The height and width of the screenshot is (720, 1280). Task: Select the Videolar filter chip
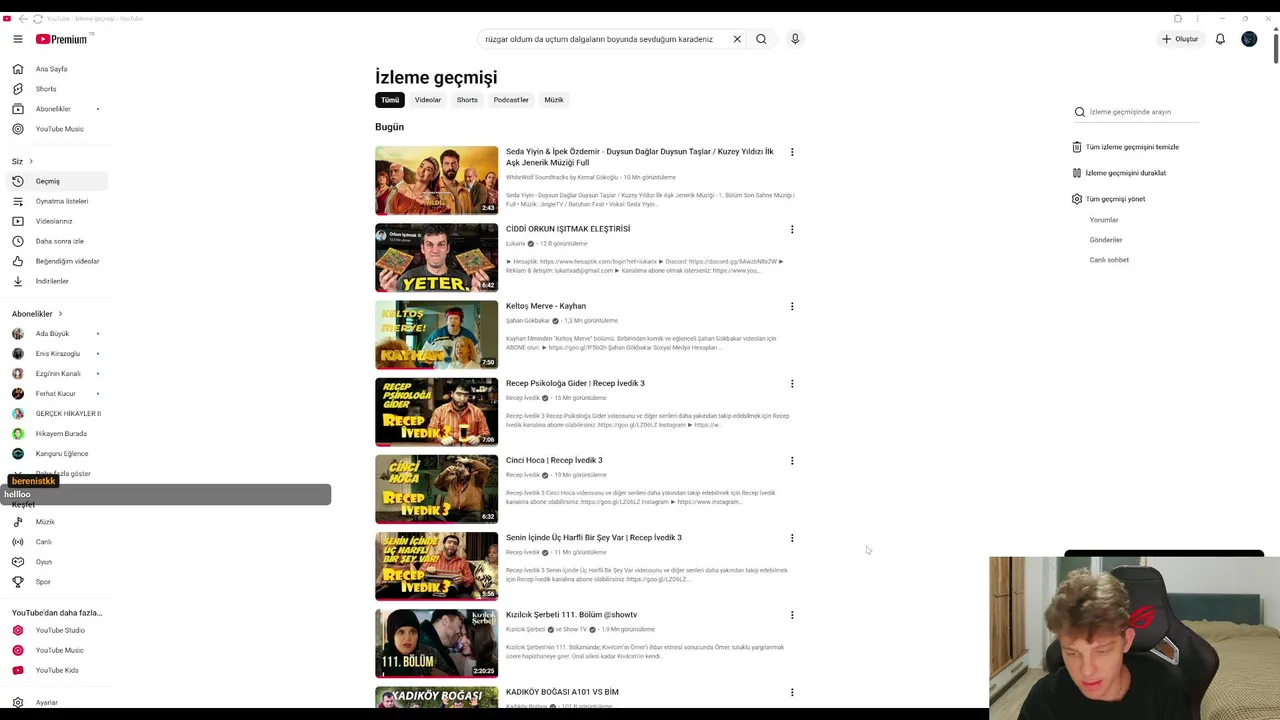(x=428, y=100)
